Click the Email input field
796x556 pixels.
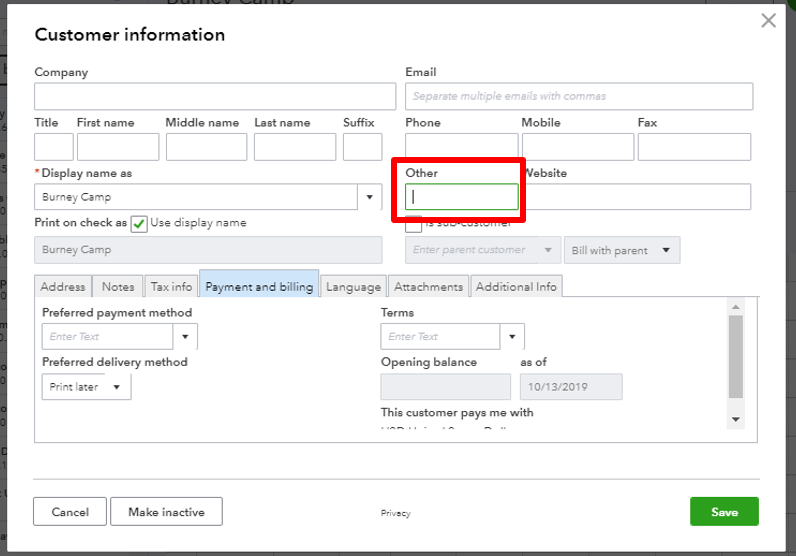578,97
